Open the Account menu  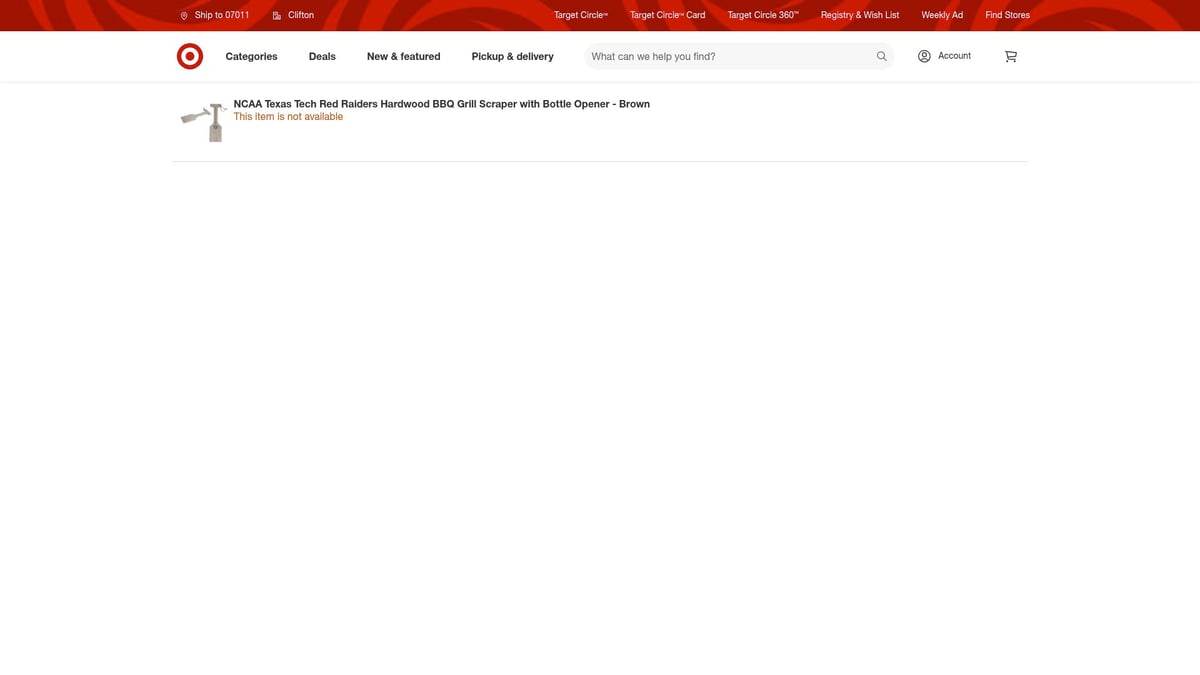tap(944, 56)
